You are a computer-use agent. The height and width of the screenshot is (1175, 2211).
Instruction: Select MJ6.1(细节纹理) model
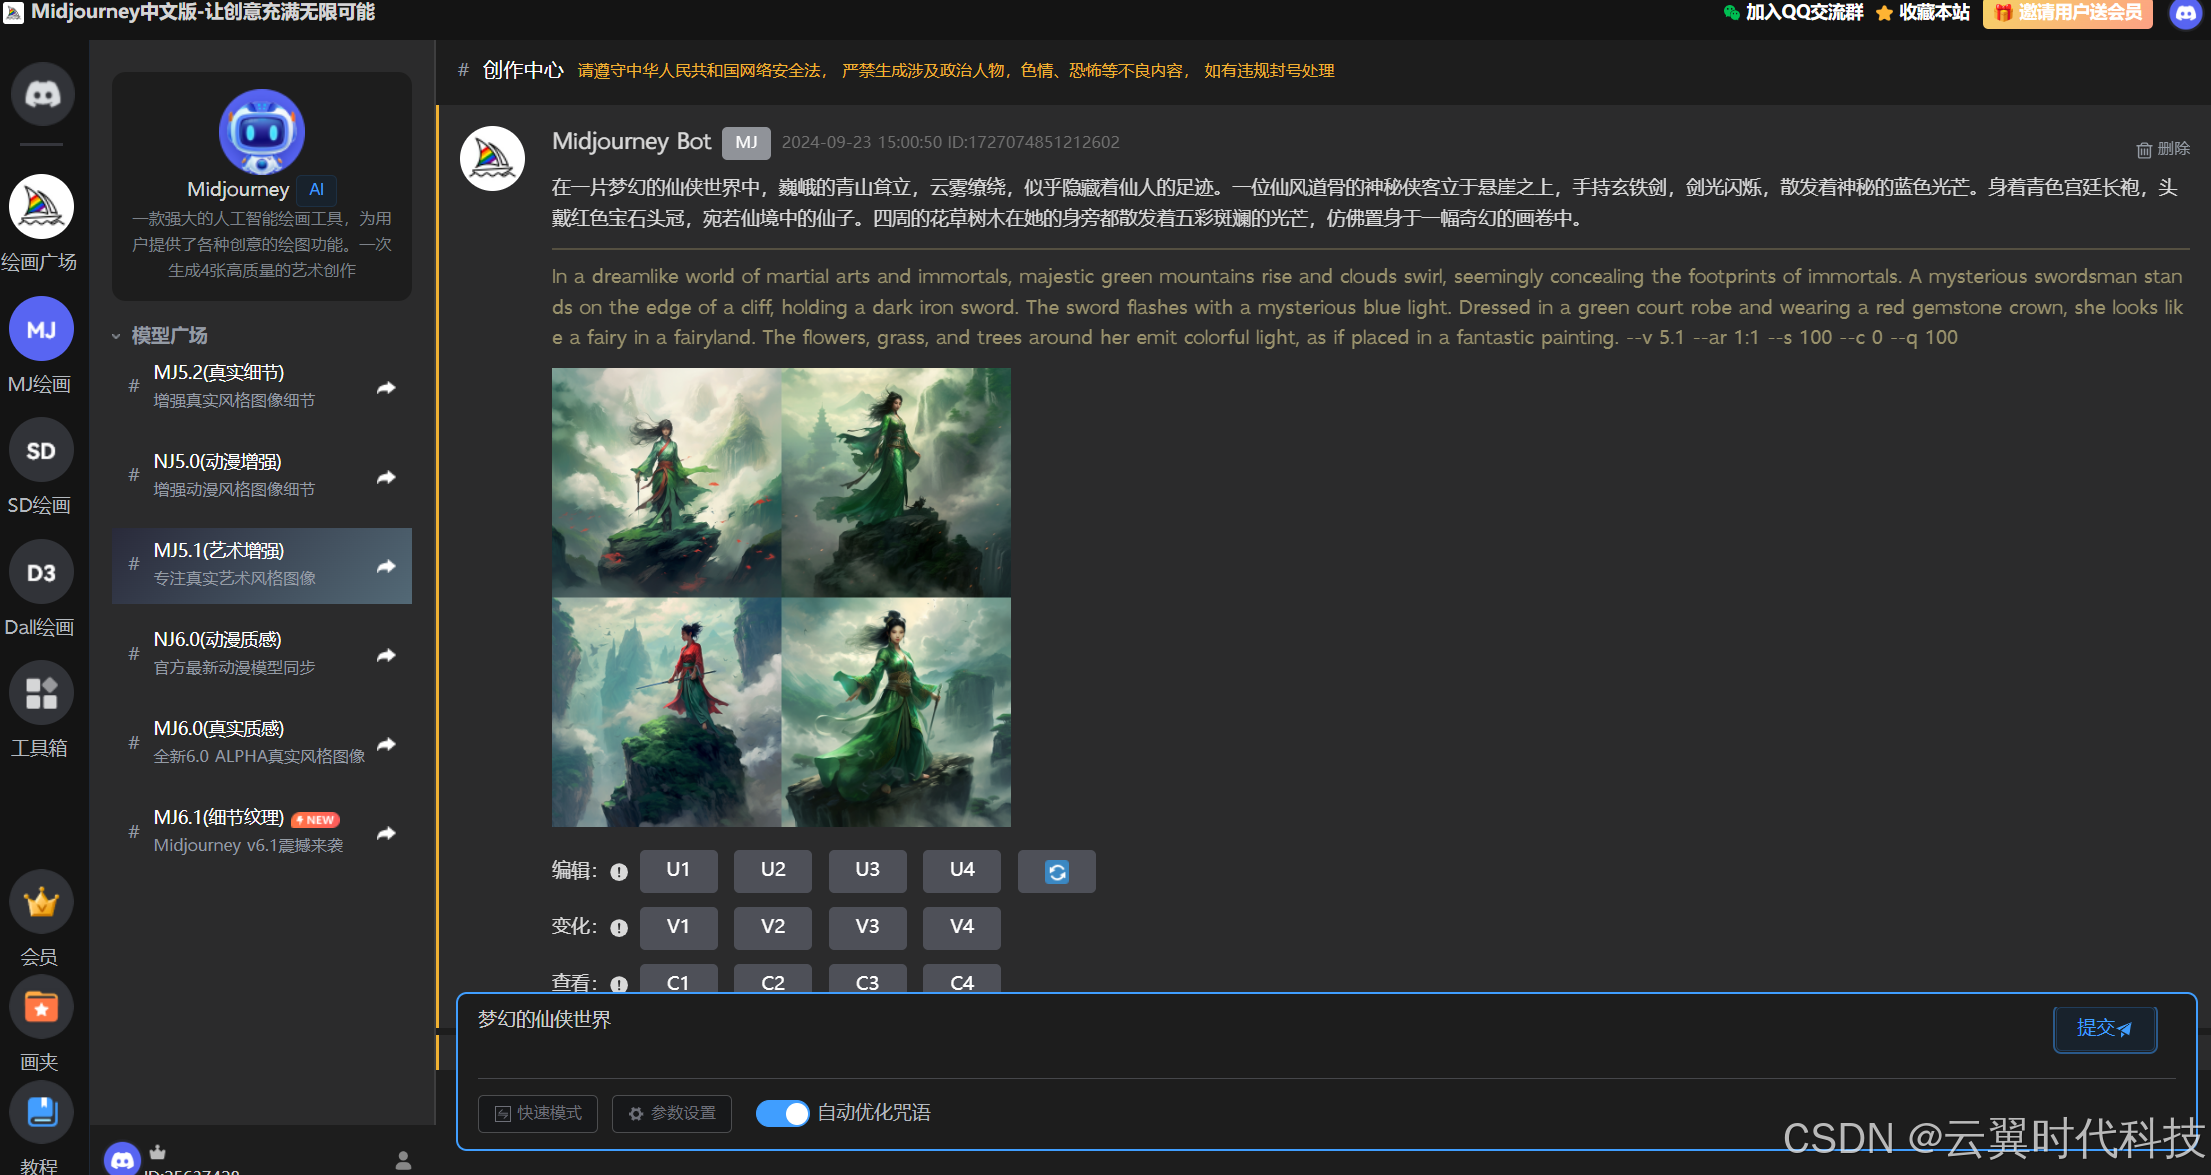(262, 831)
